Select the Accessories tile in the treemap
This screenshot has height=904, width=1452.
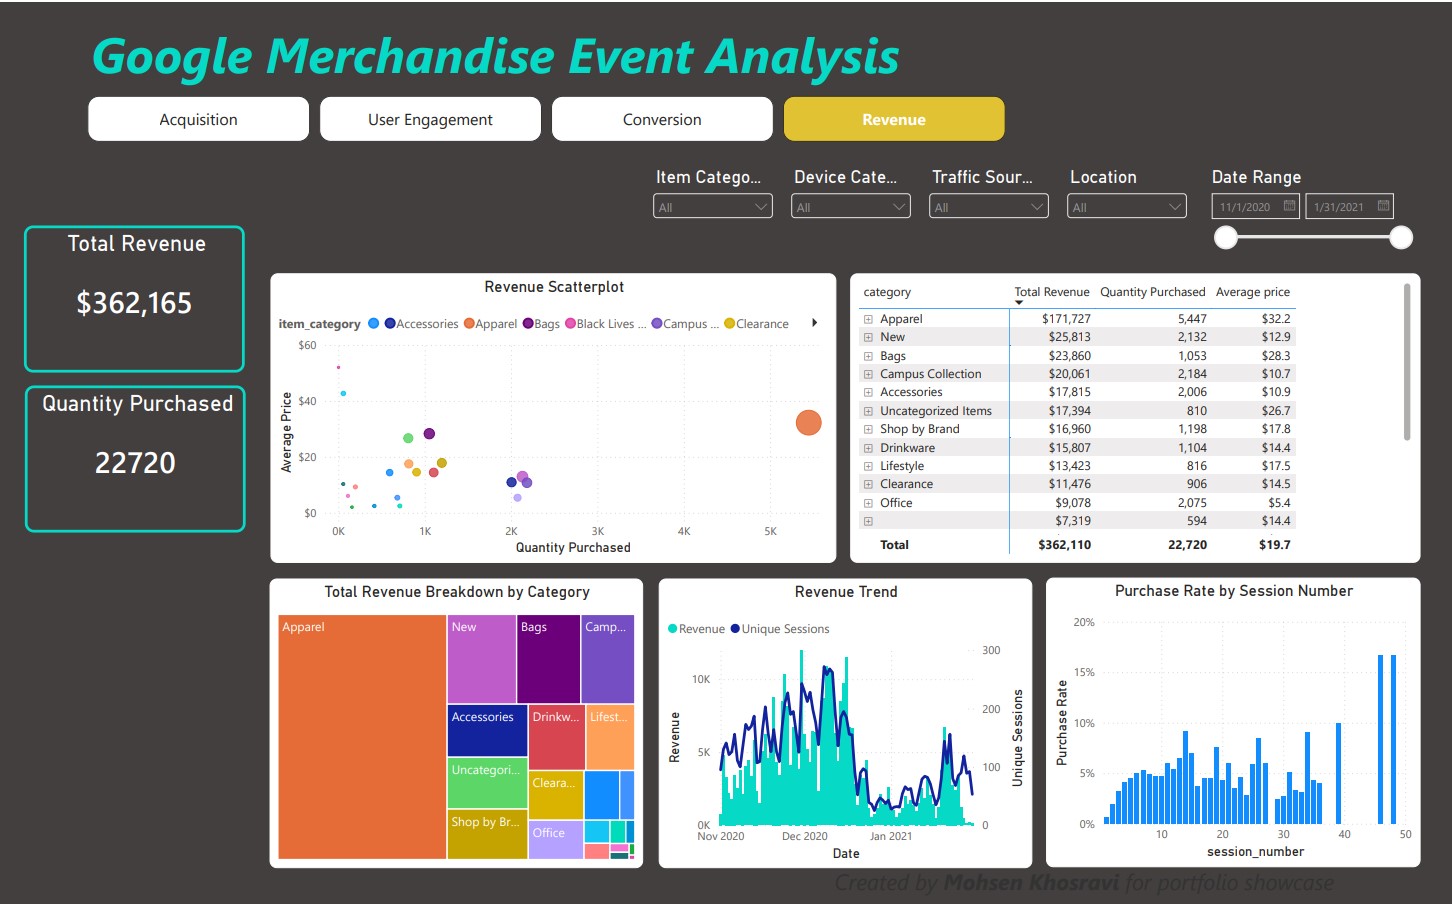(x=487, y=731)
